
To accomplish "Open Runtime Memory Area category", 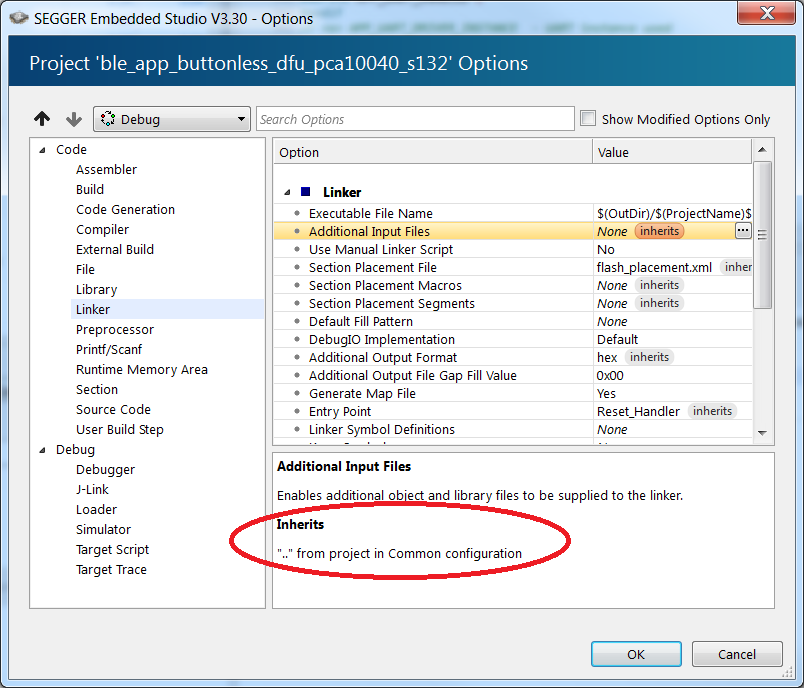I will 142,370.
